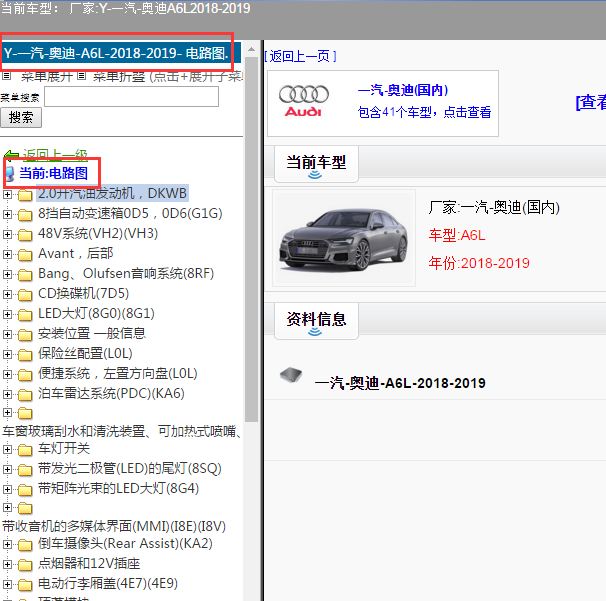Screen dimensions: 606x601
Task: Click the menu collapse icon
Action: point(81,76)
